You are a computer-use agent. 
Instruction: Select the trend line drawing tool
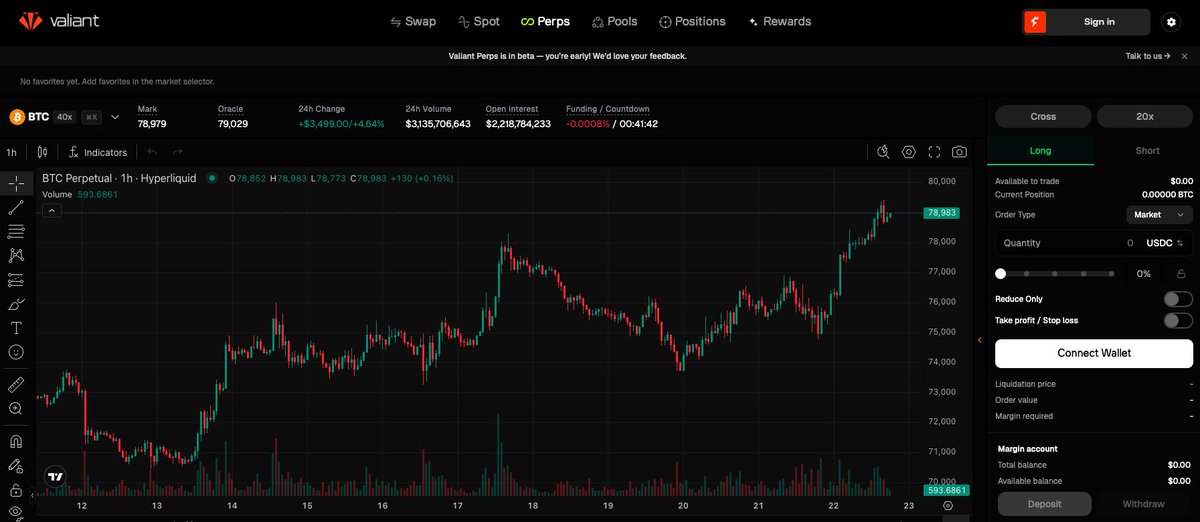tap(16, 207)
